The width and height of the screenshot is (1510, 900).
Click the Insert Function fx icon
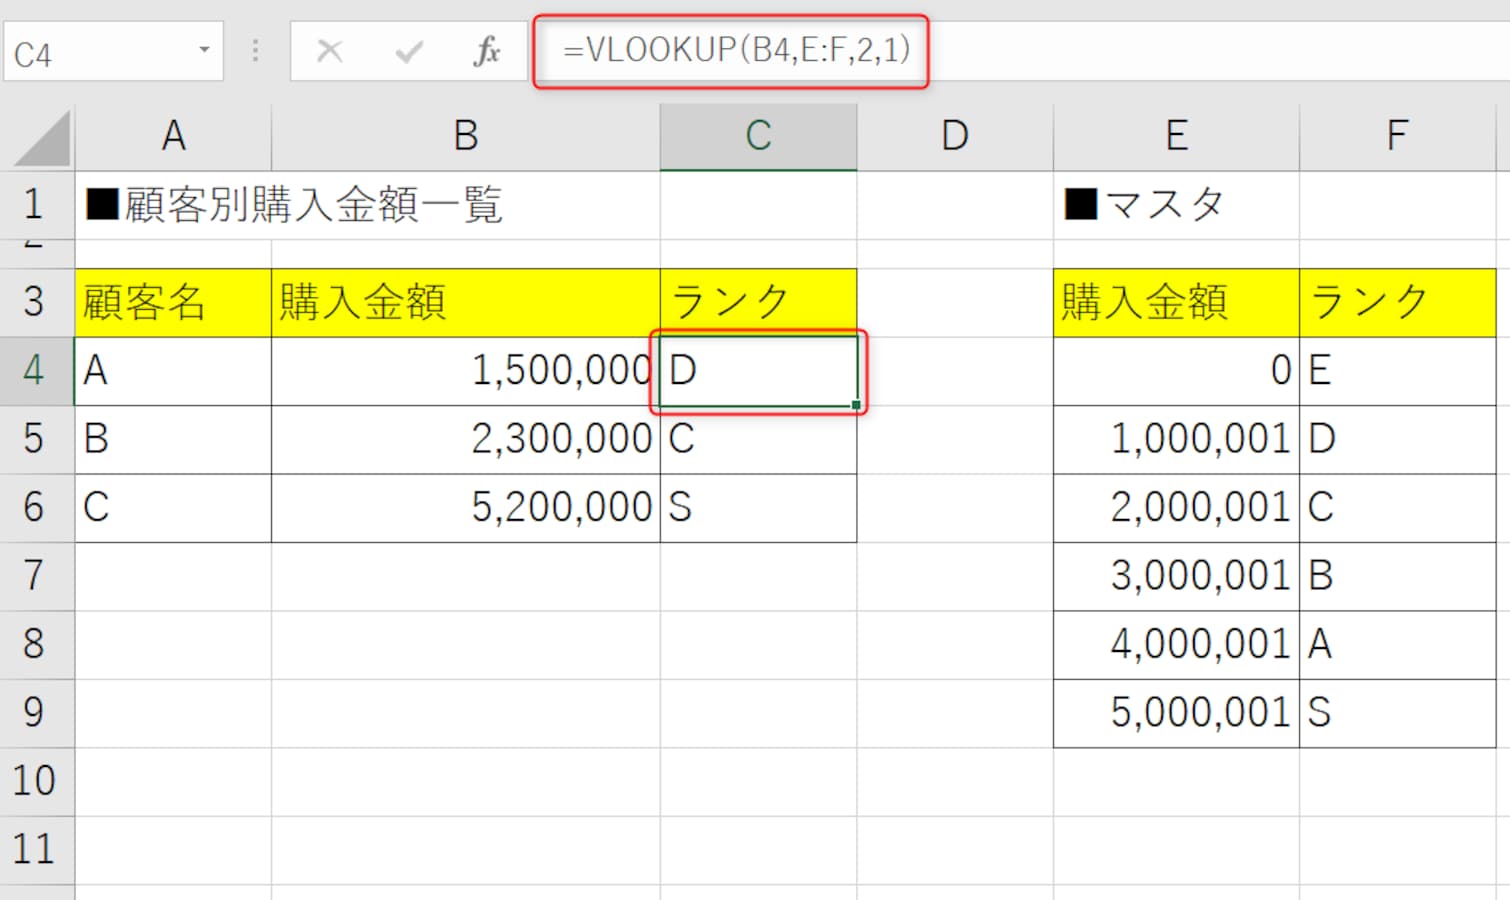487,50
